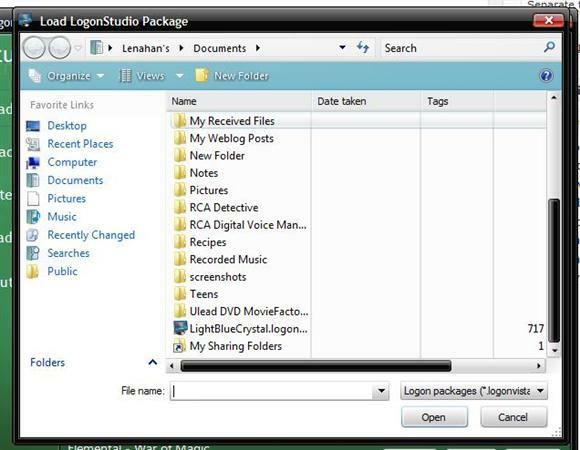Click the refresh icon next to address bar
Screen dimensions: 580x450
pyautogui.click(x=363, y=48)
